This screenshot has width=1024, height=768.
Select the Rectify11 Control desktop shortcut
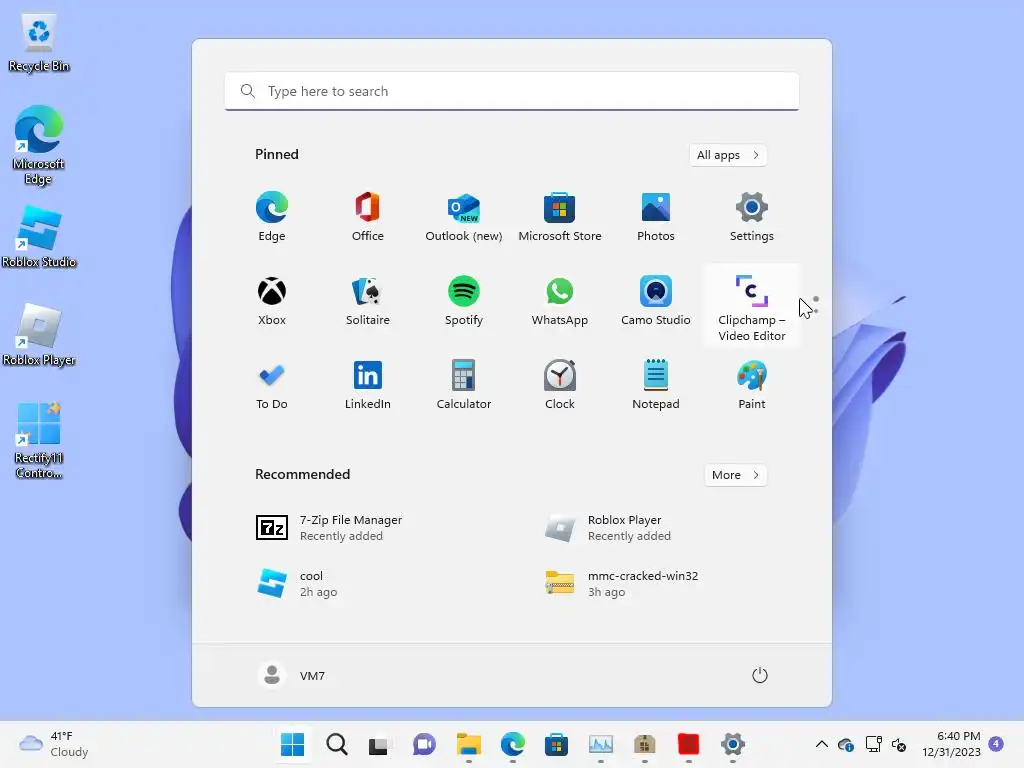tap(39, 441)
